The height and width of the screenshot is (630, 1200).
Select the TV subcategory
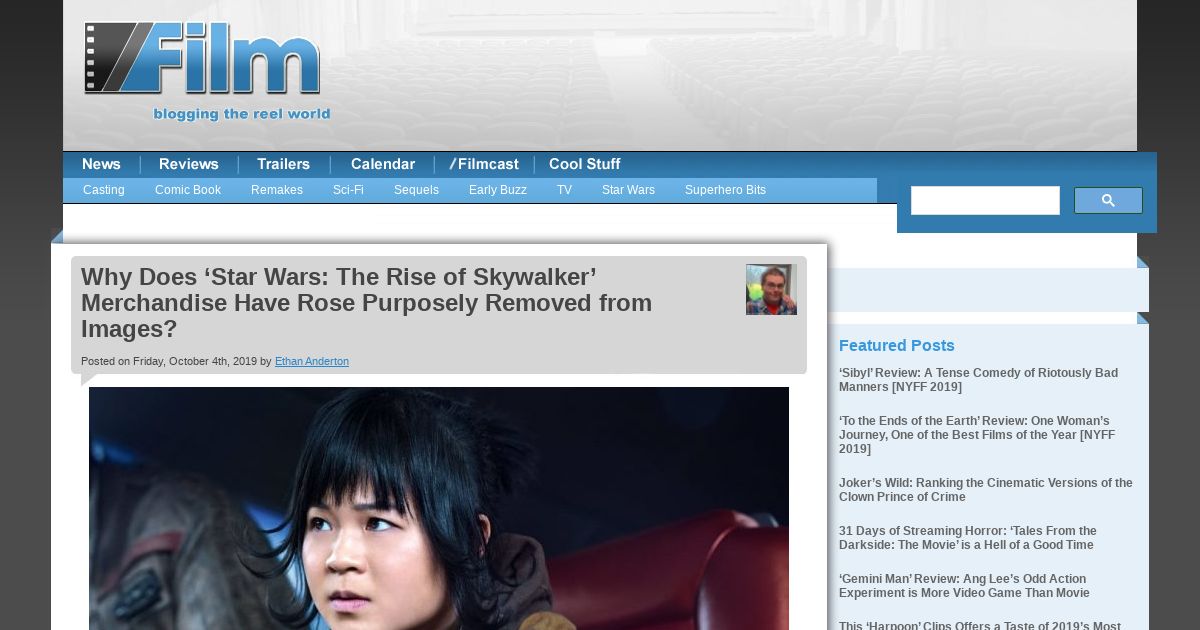click(x=564, y=190)
